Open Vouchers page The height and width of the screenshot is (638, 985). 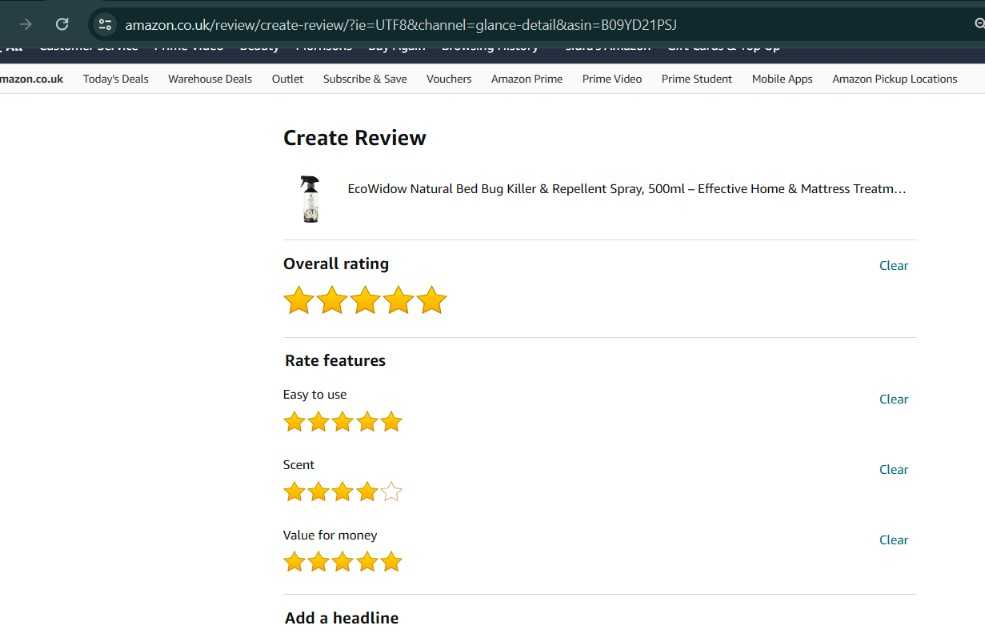pyautogui.click(x=449, y=79)
